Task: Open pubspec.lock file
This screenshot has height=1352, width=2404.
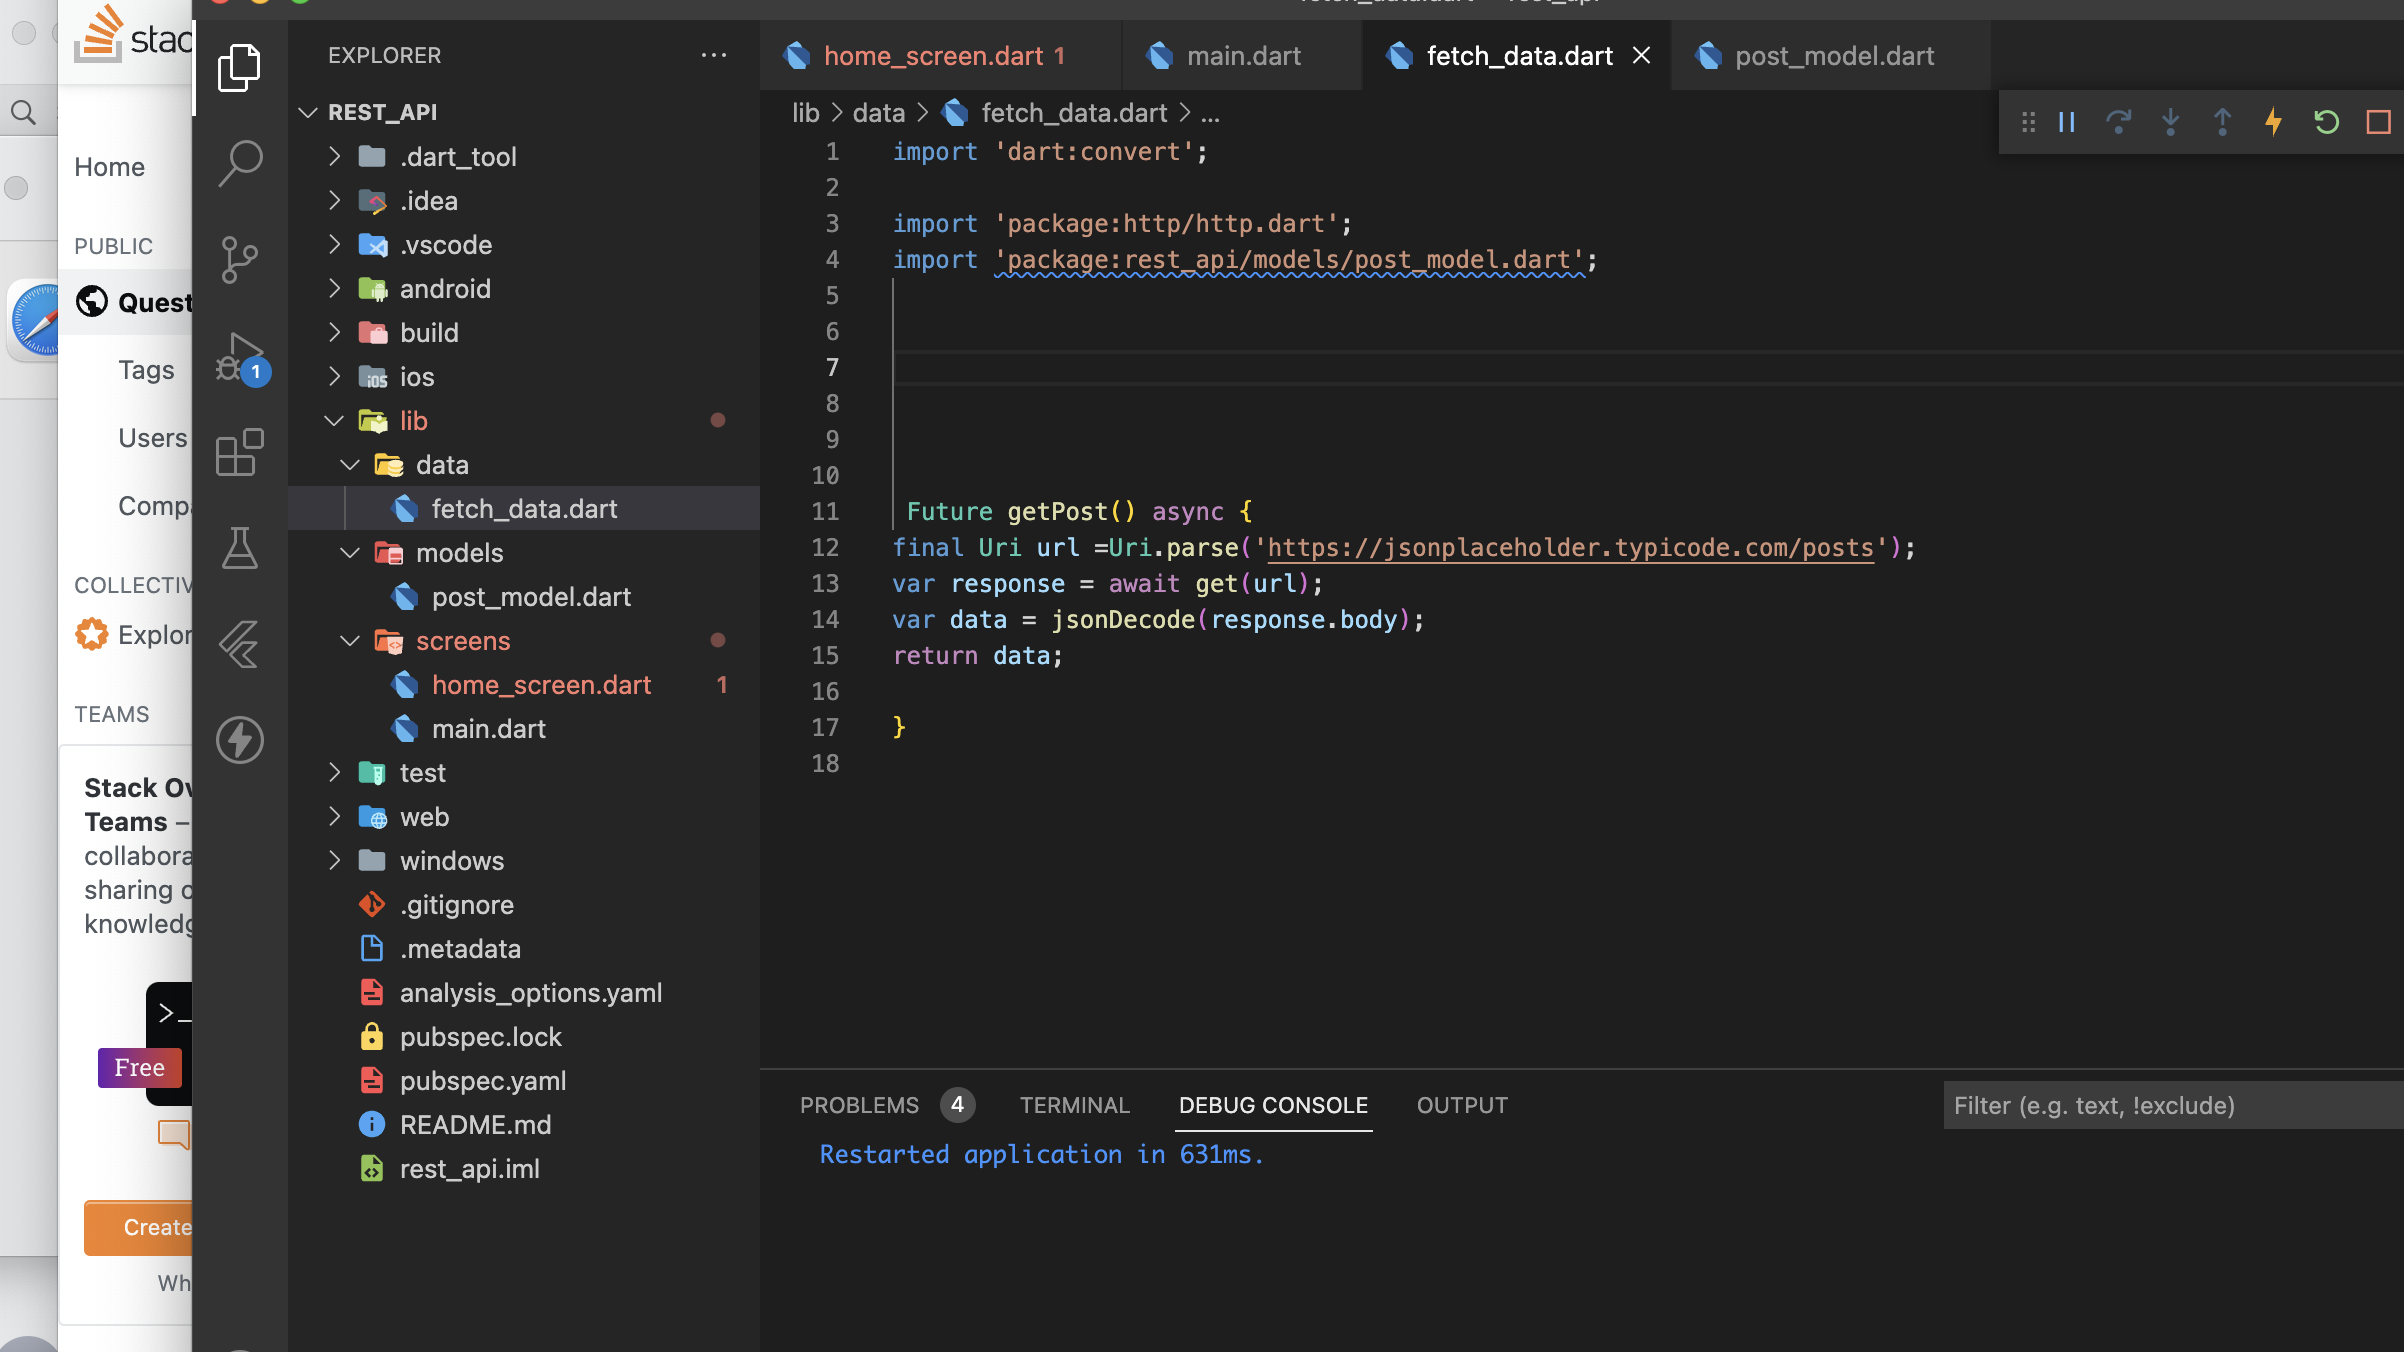Action: [524, 1036]
